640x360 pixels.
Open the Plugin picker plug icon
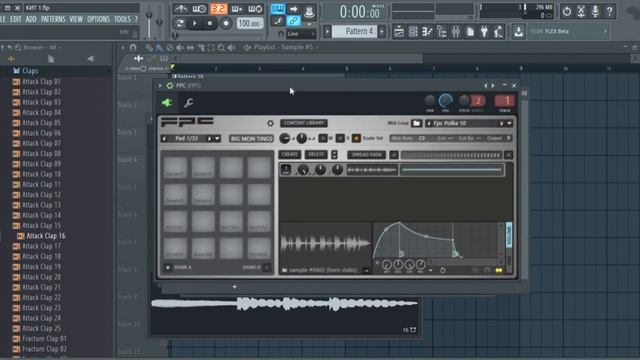click(x=484, y=31)
